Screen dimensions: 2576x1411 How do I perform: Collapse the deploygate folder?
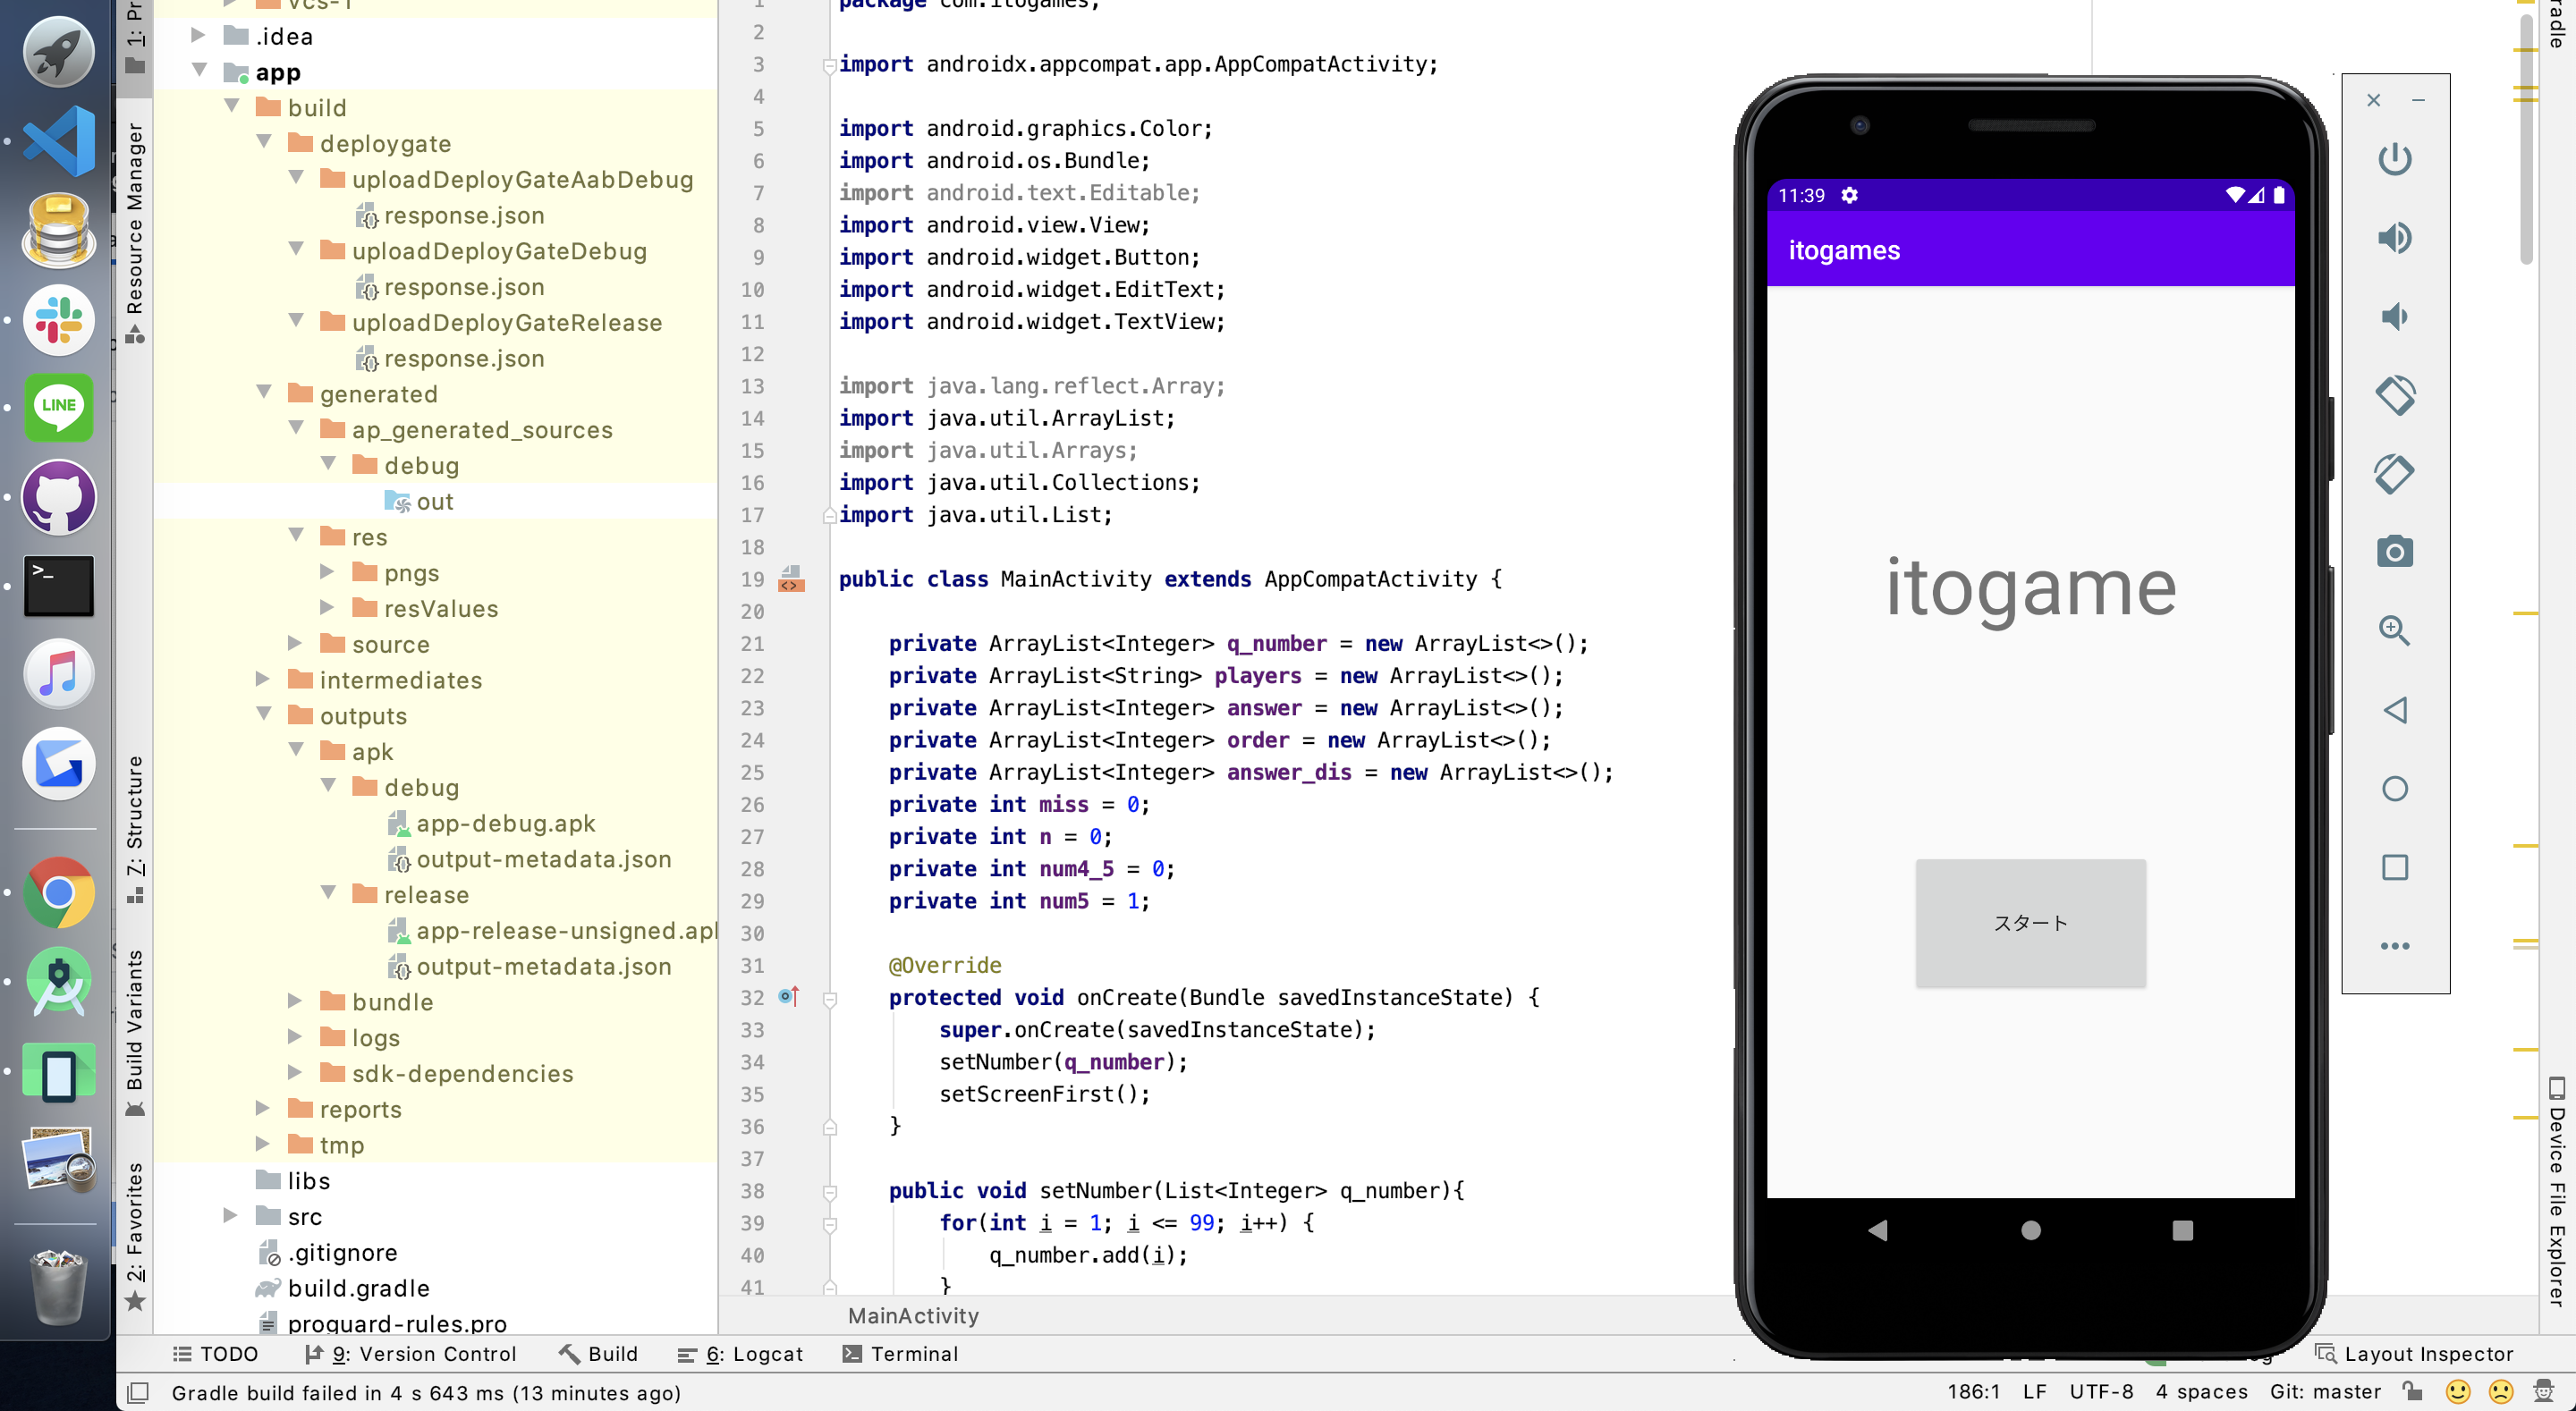coord(265,143)
